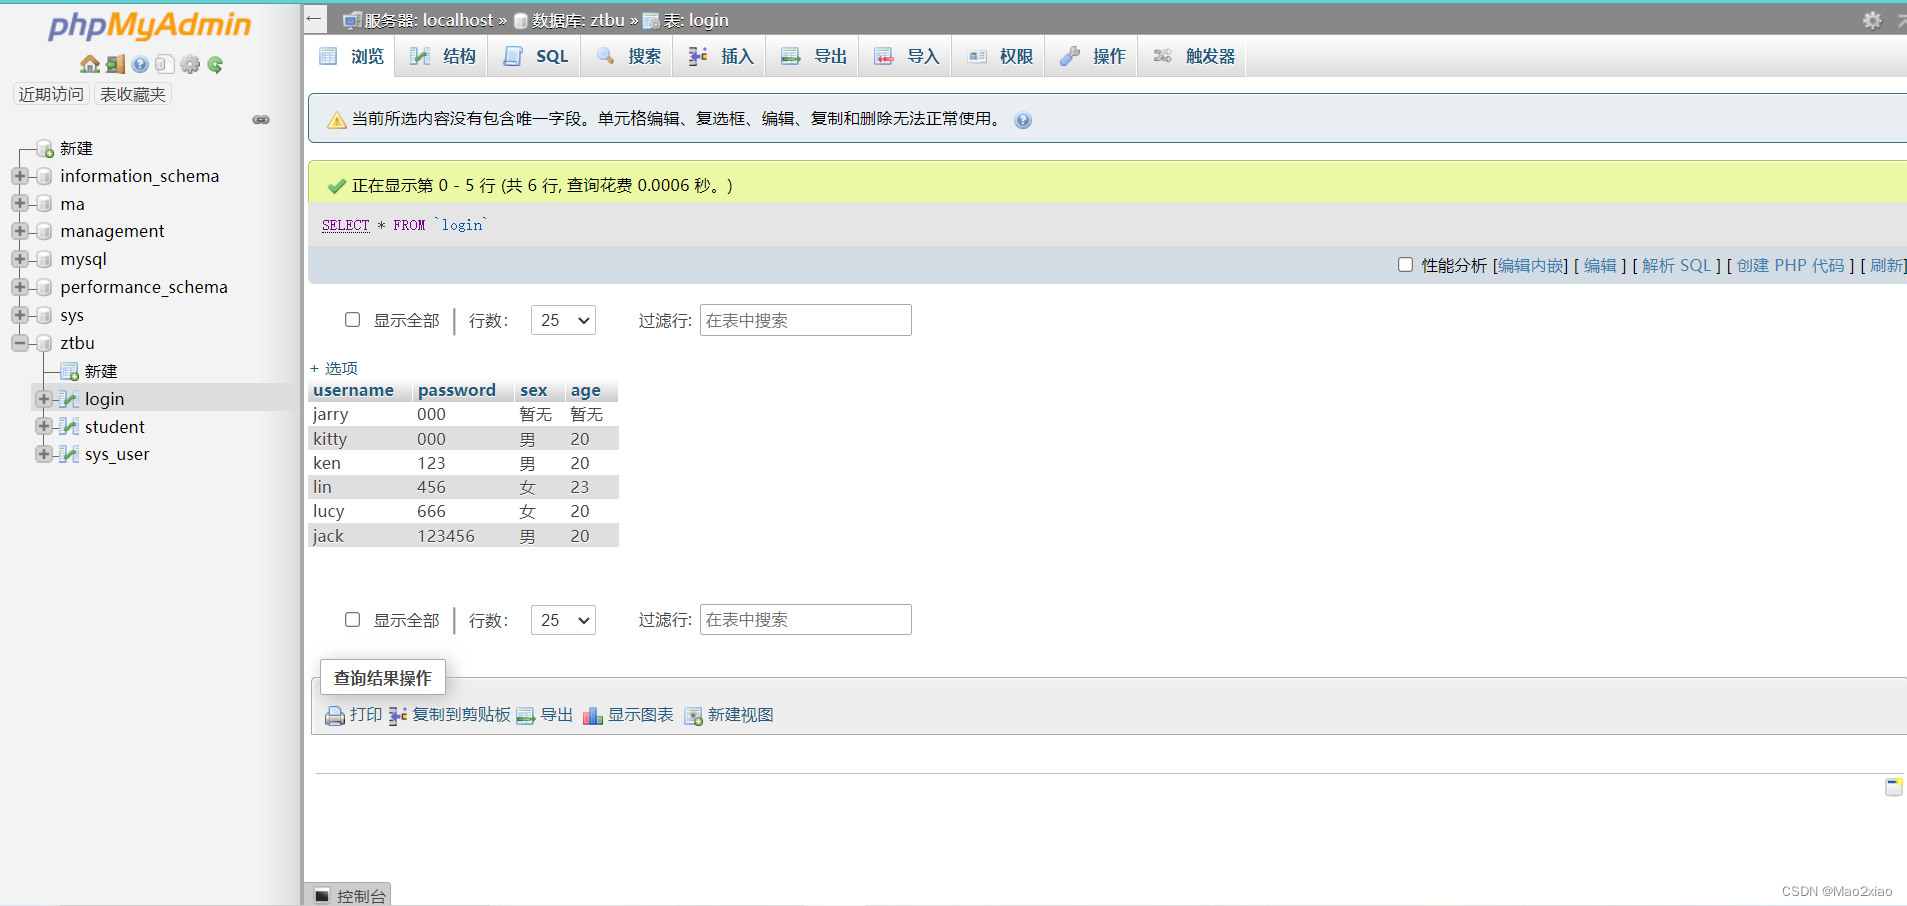Open the 权限 privileges tab

tap(999, 56)
